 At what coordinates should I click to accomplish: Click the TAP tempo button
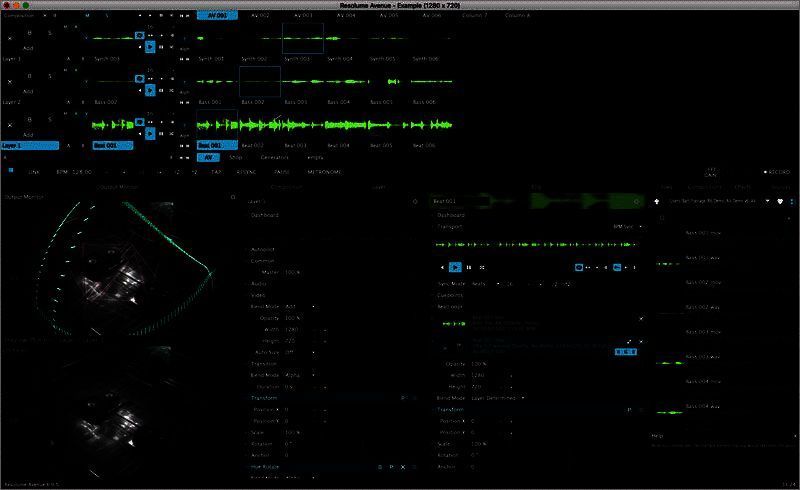[x=216, y=172]
